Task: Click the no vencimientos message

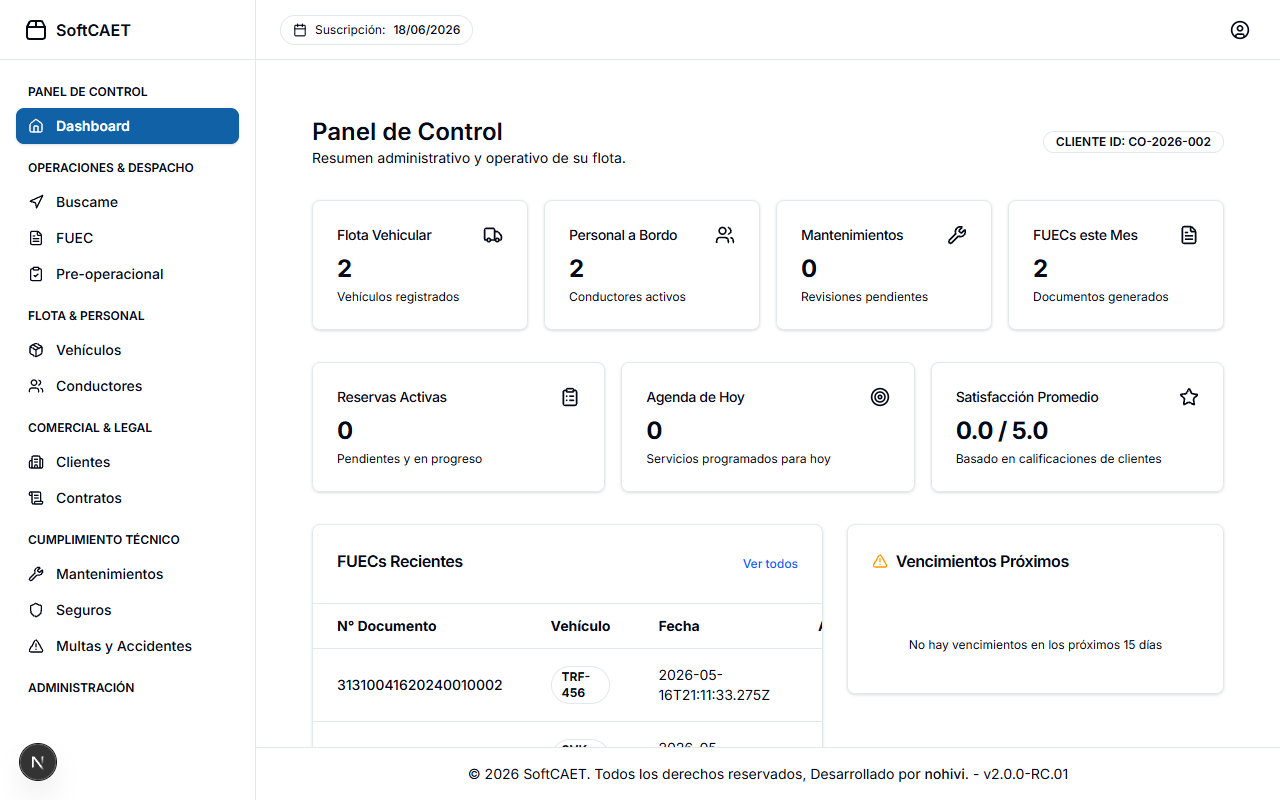Action: (1035, 645)
